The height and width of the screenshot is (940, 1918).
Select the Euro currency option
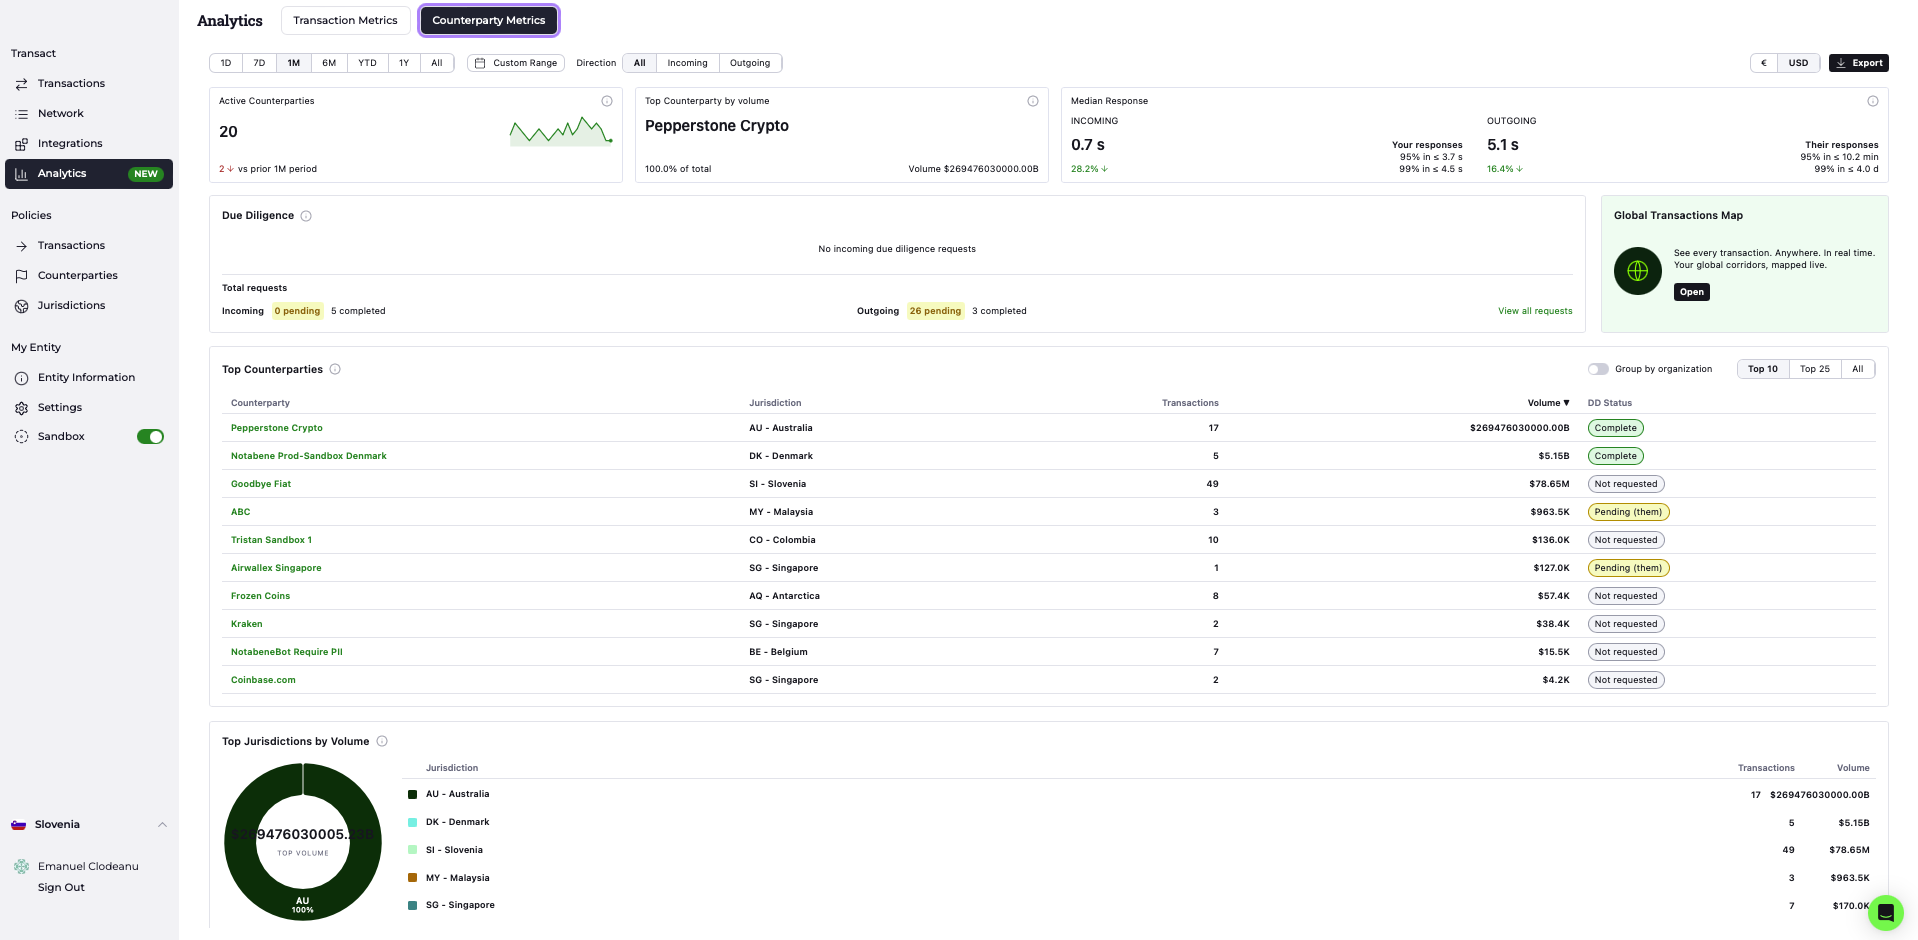pyautogui.click(x=1763, y=63)
